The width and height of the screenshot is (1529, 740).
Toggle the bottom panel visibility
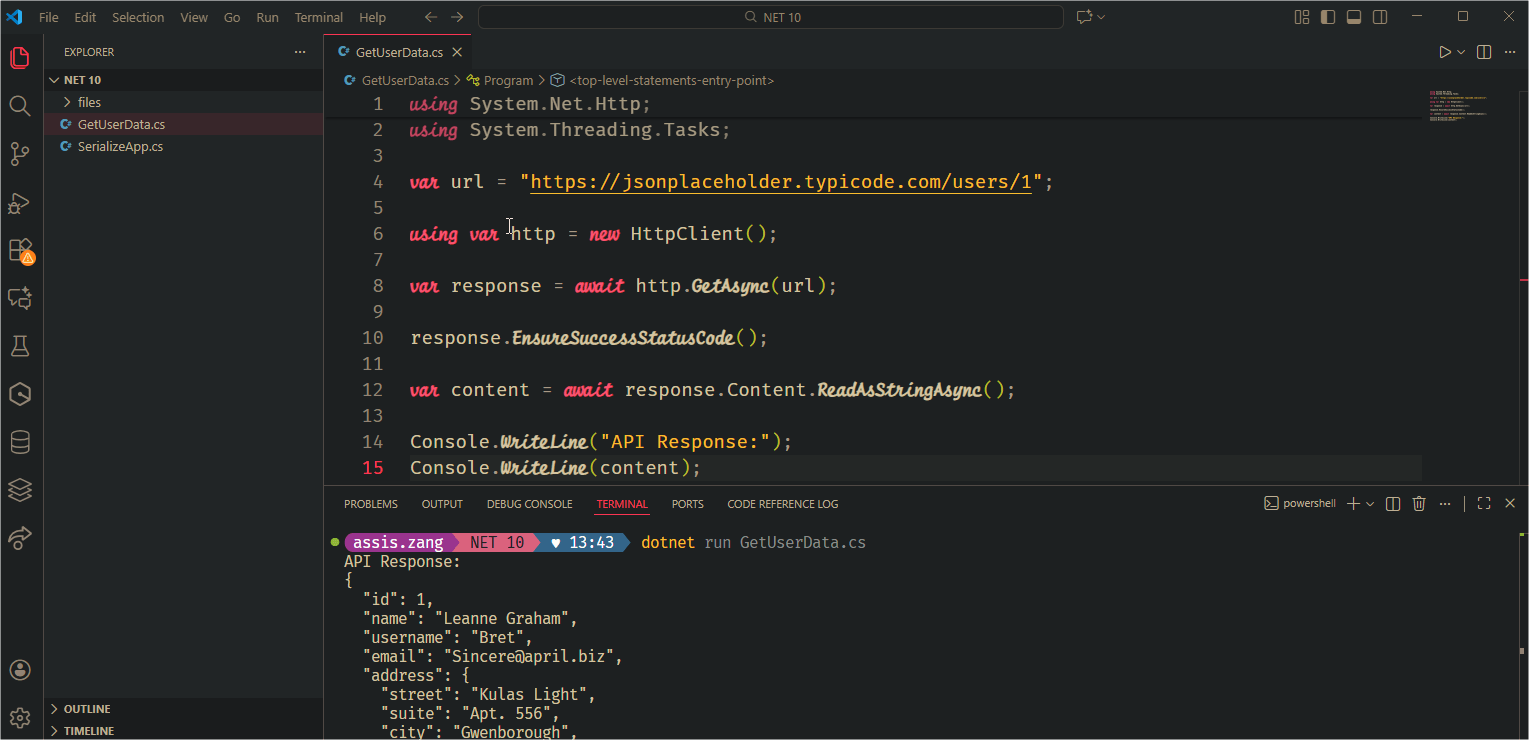click(1353, 17)
